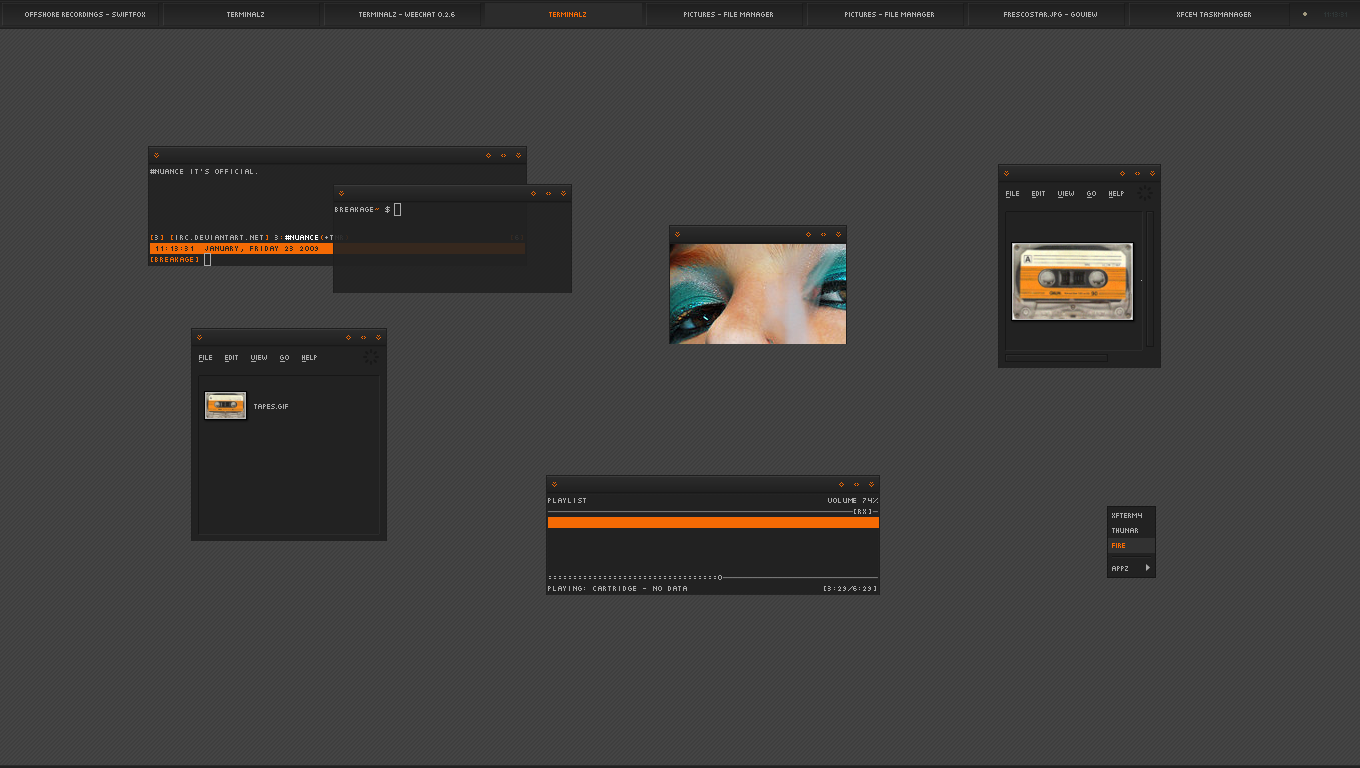
Task: Click eye makeup photo in image viewer
Action: [x=758, y=293]
